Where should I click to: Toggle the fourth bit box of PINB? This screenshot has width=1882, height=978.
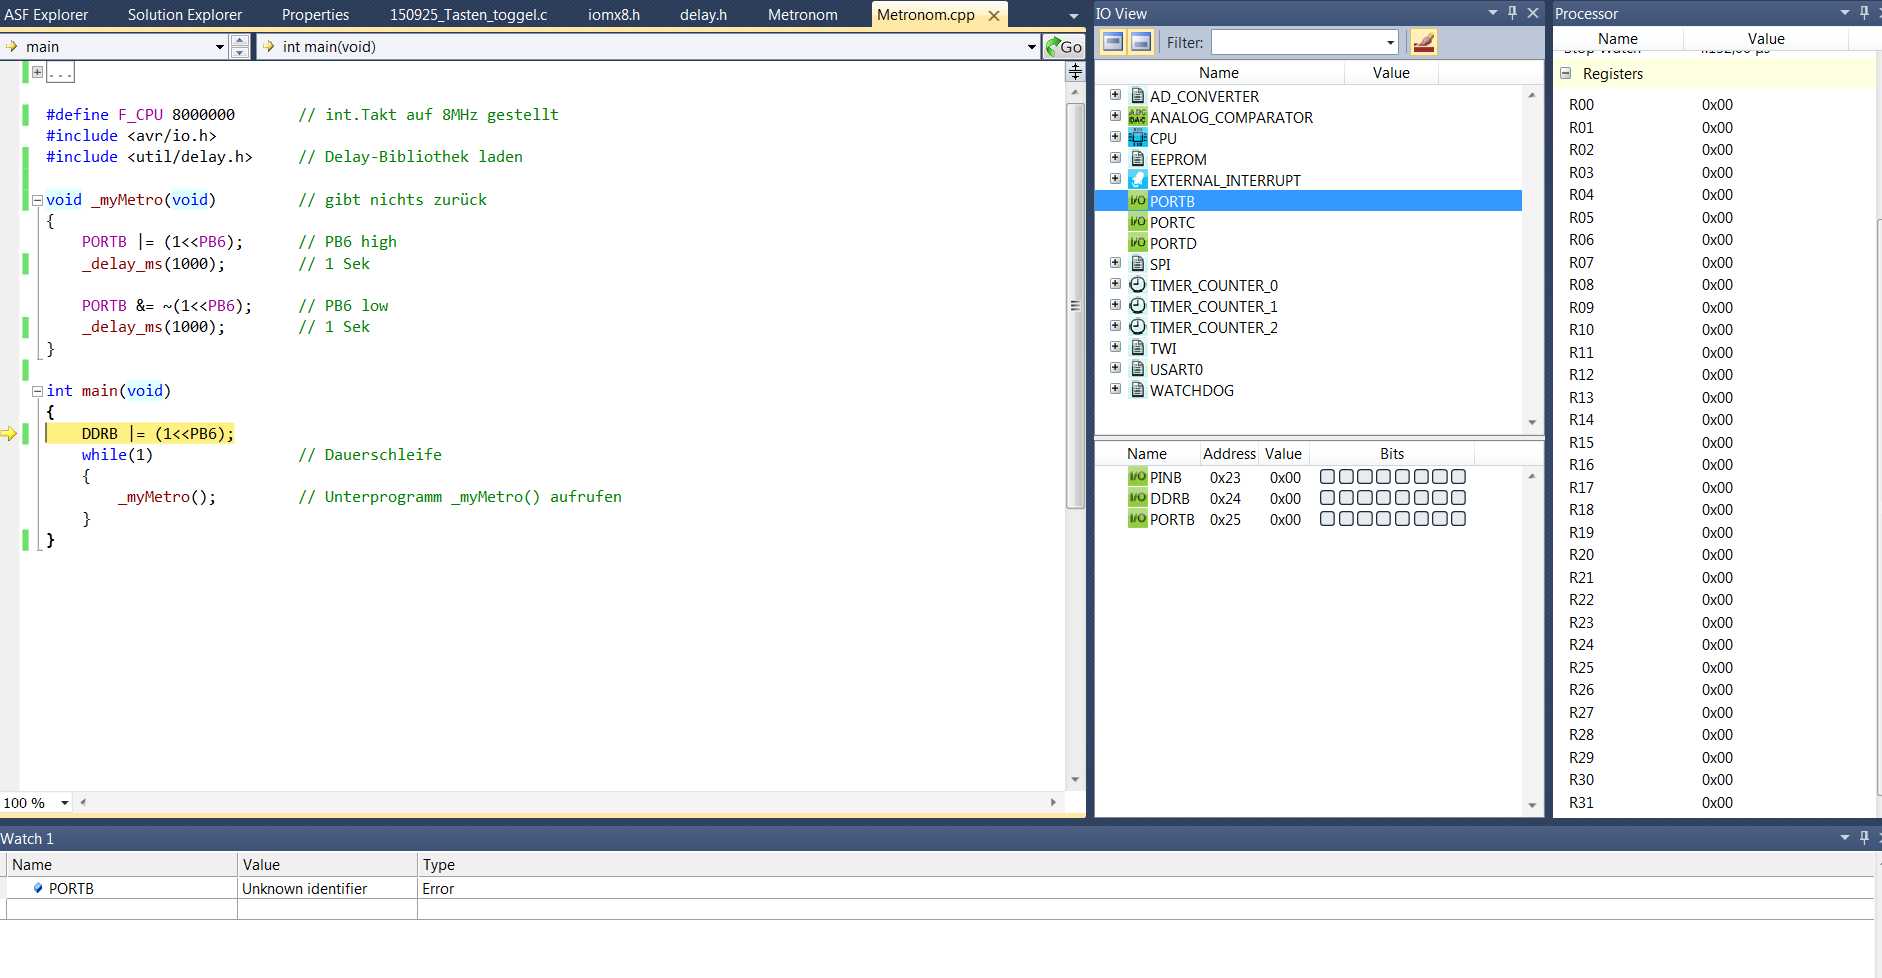[1383, 477]
